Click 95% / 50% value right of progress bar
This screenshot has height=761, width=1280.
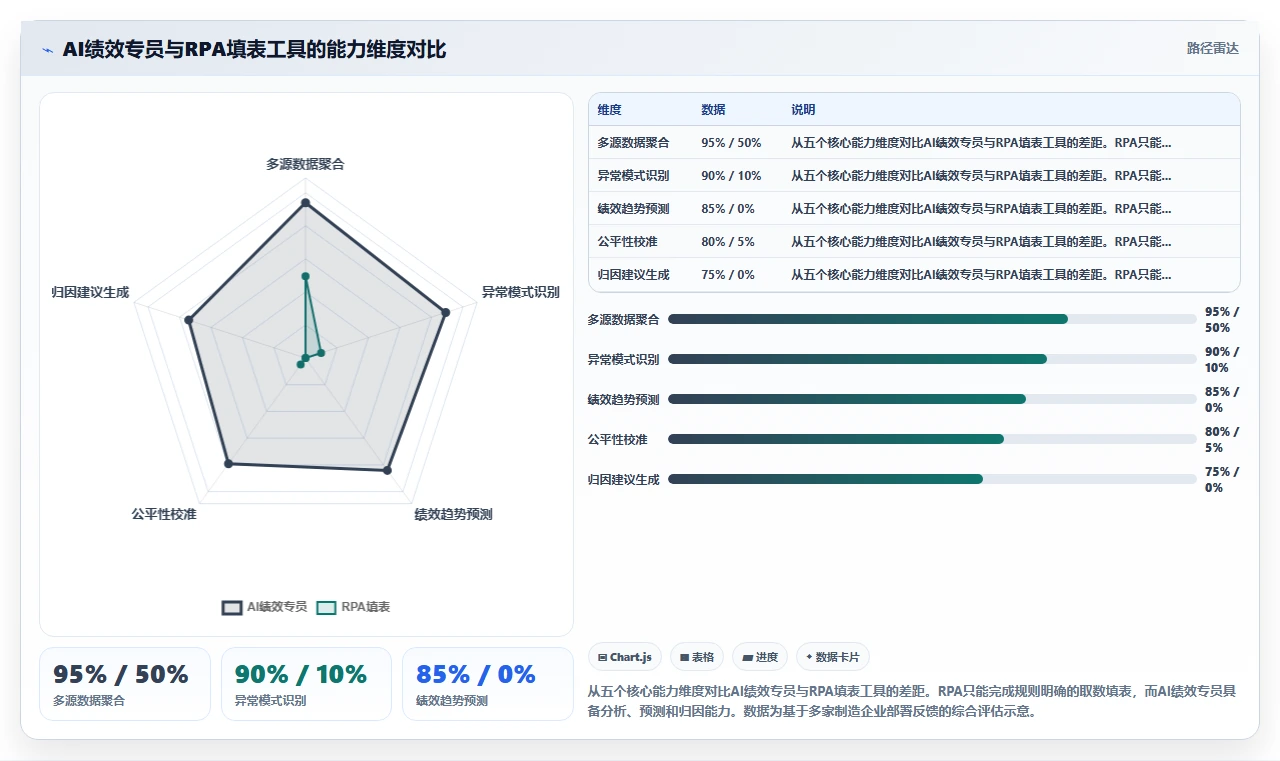pos(1222,320)
